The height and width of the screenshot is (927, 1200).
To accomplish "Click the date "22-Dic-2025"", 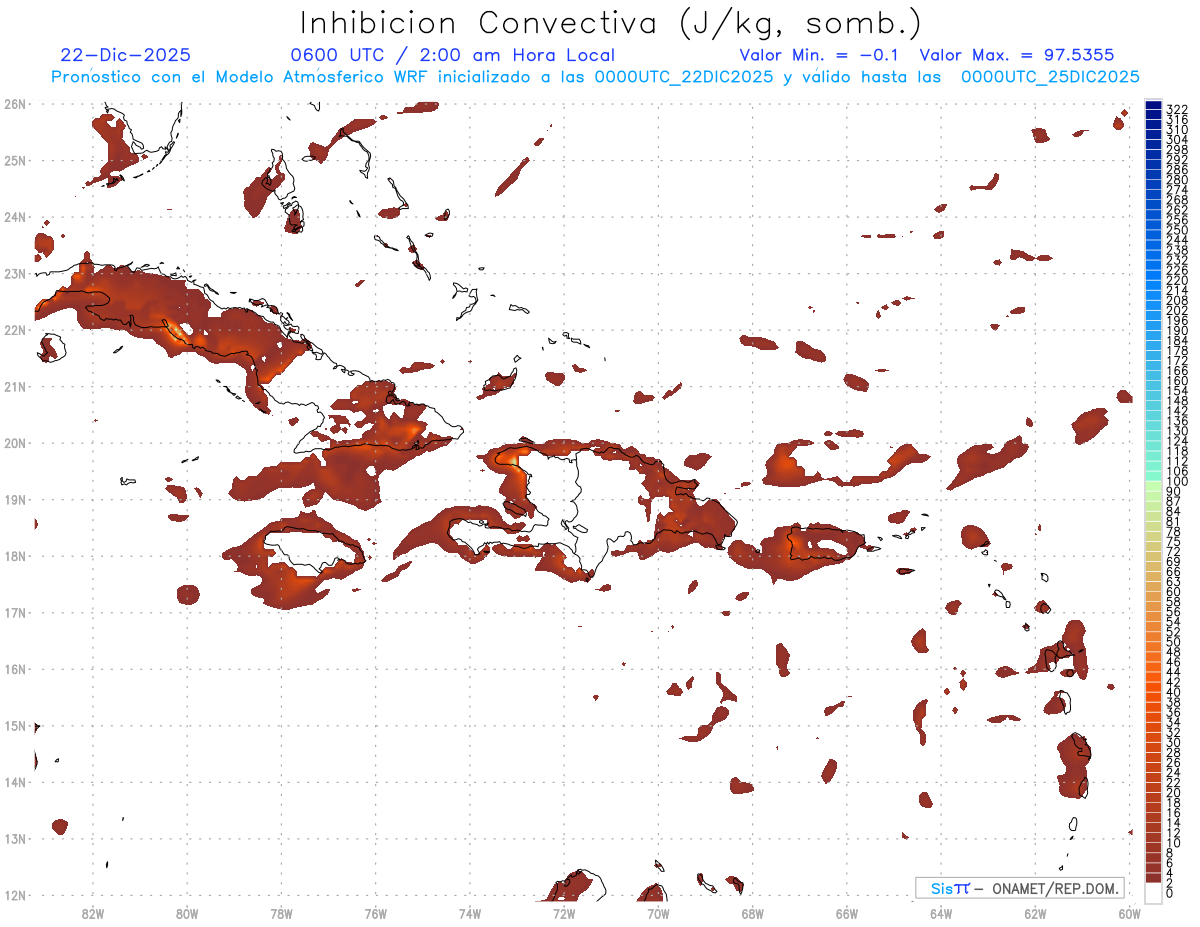I will coord(125,55).
